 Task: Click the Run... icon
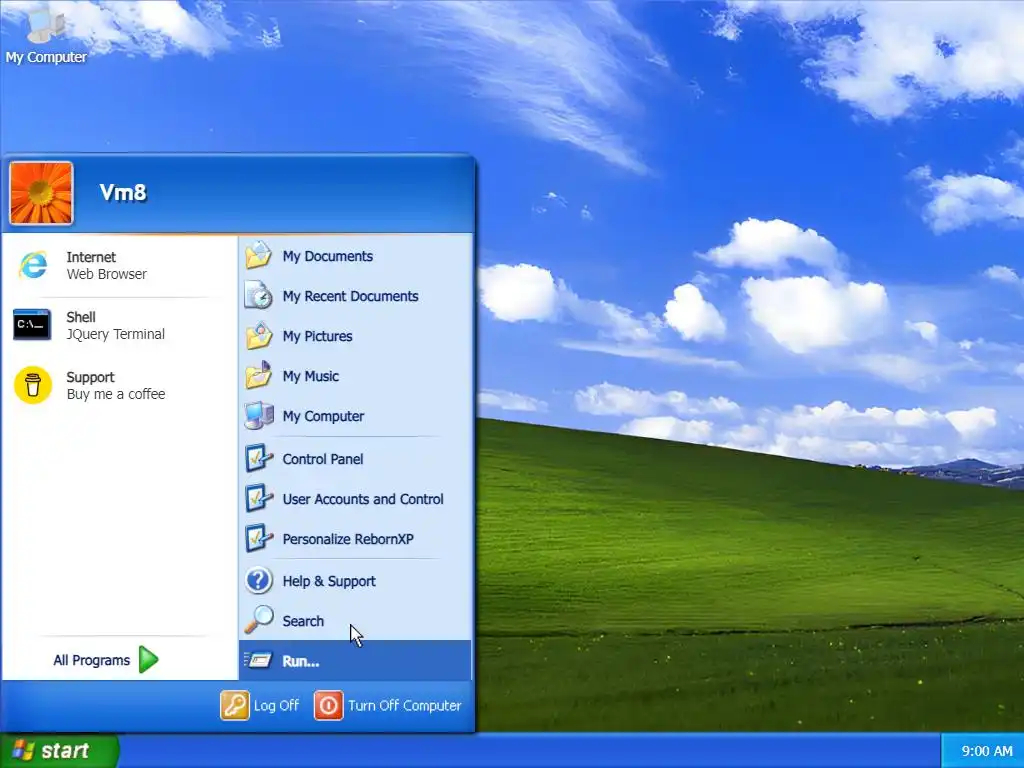[x=259, y=661]
